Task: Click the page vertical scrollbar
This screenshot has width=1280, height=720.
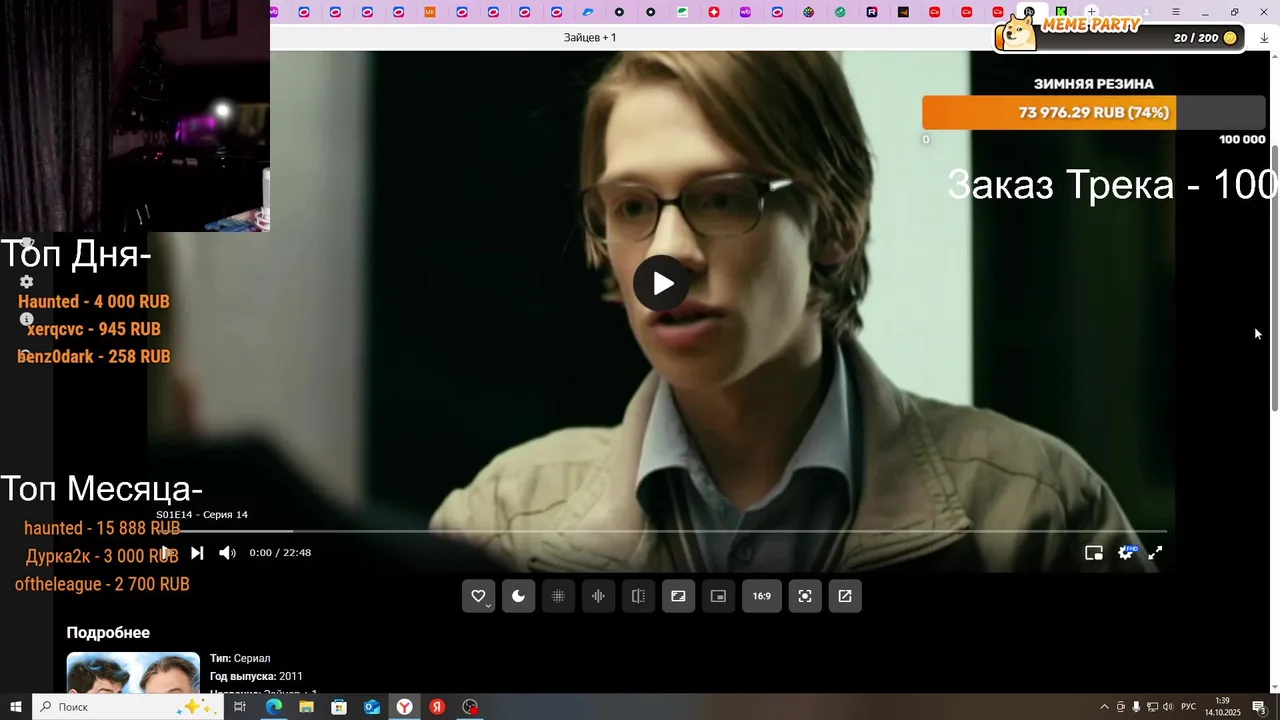Action: (1275, 277)
